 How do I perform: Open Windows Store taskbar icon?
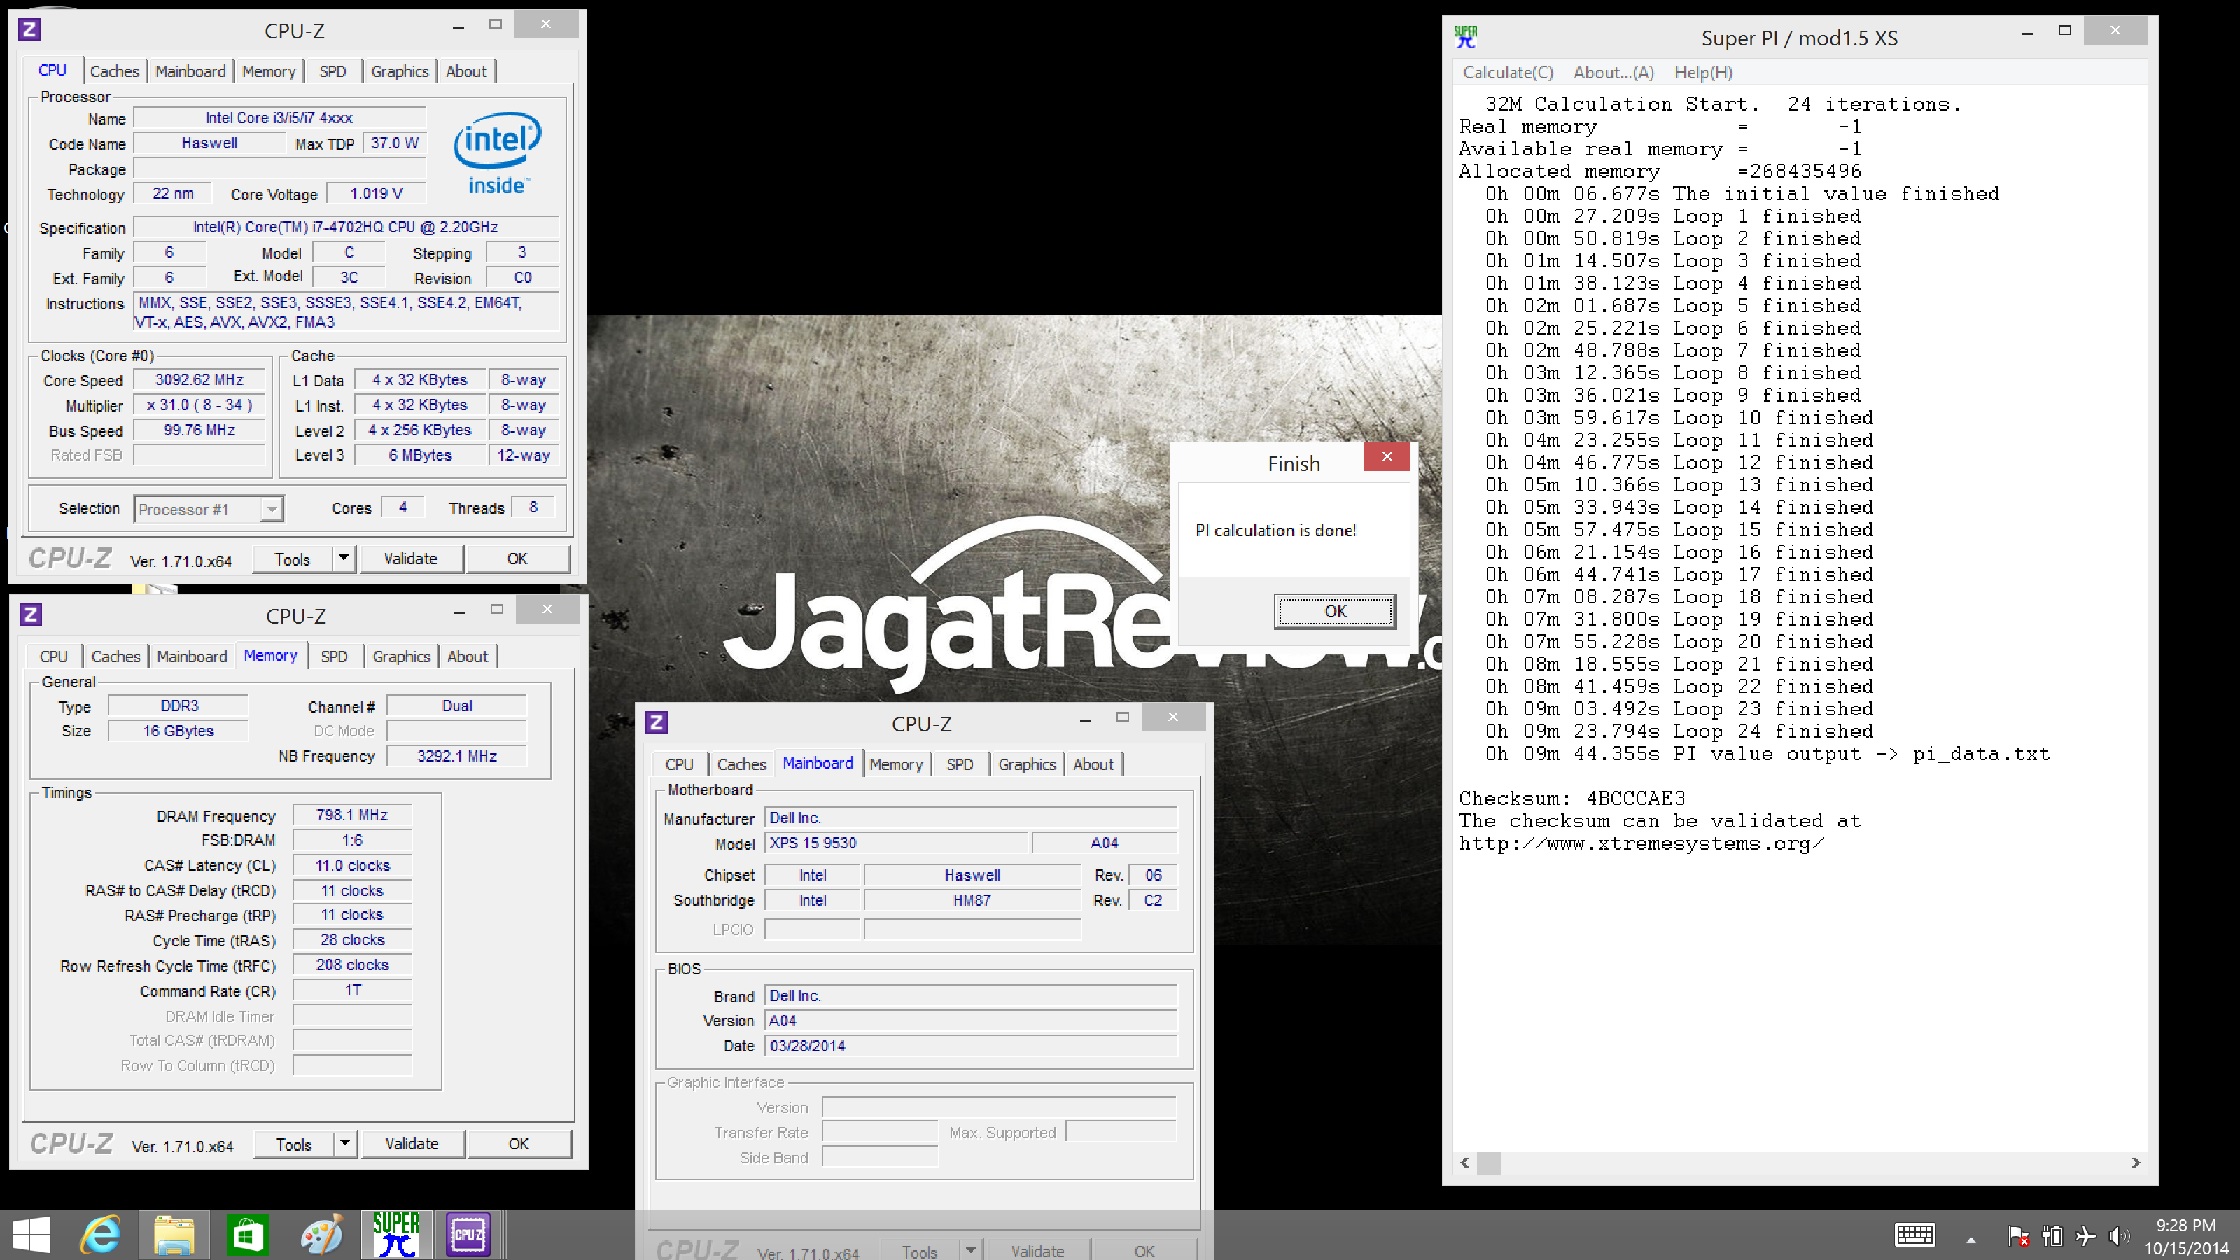(247, 1236)
